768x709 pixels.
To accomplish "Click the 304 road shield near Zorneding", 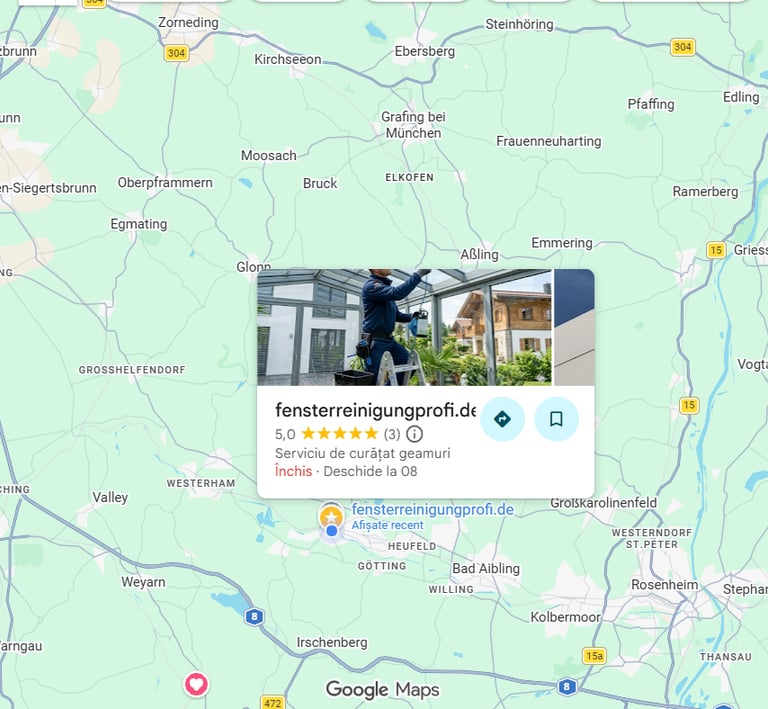I will coord(176,53).
